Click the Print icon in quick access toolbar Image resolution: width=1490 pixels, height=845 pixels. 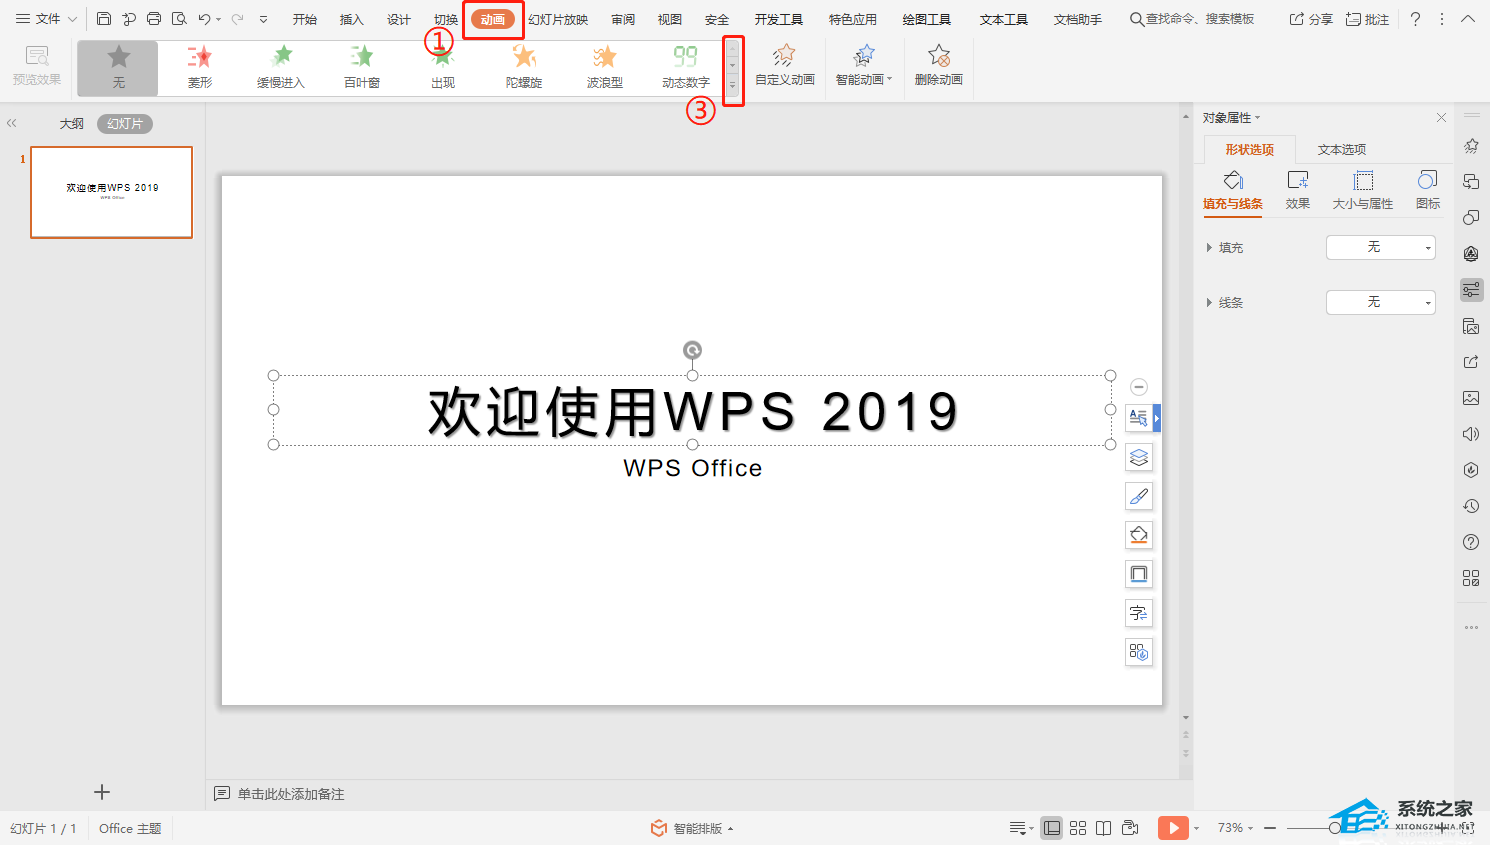coord(154,19)
